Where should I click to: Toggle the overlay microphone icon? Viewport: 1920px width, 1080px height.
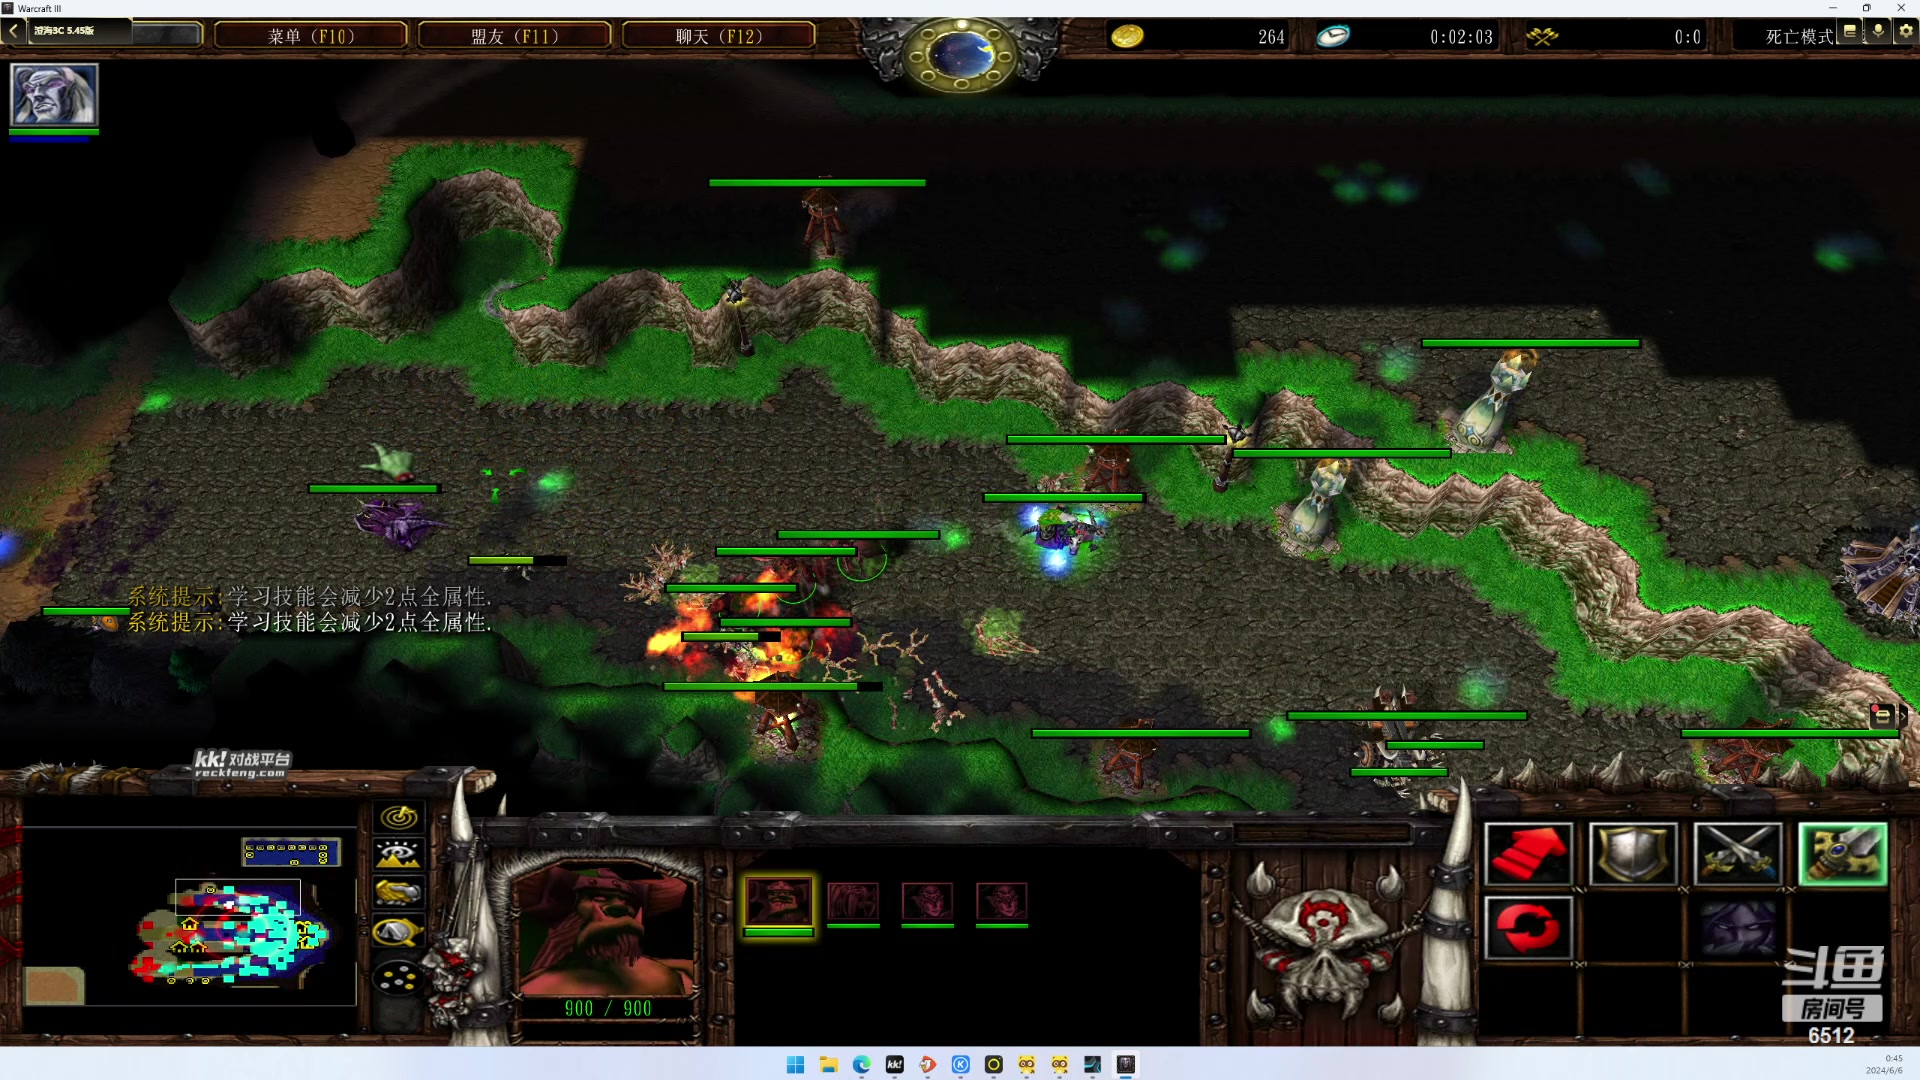[1878, 31]
